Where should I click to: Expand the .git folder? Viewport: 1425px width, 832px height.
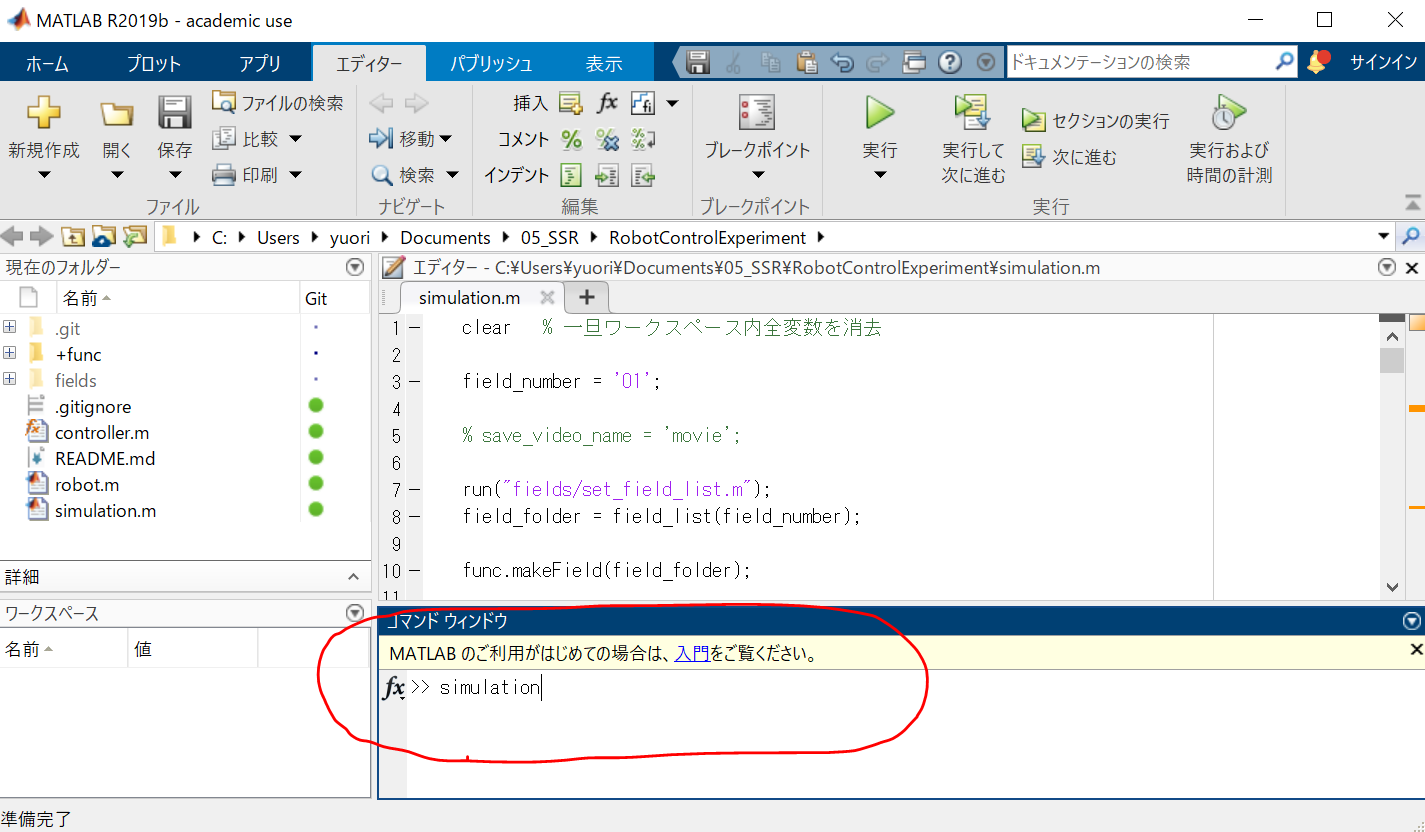(10, 327)
